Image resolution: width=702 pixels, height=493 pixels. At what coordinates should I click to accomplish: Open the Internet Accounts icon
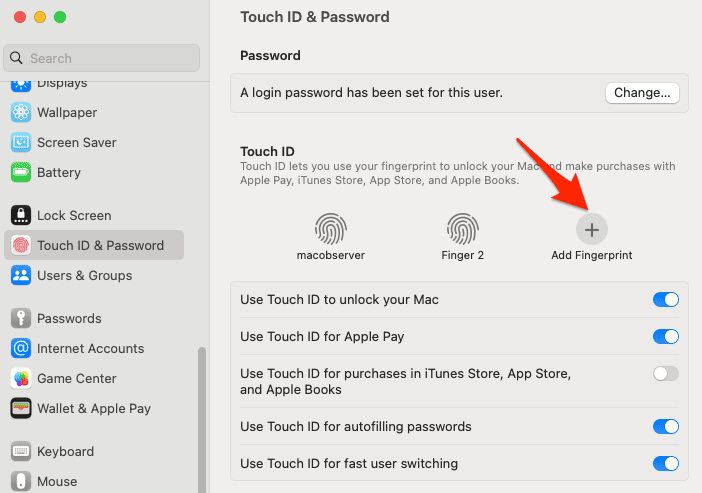coord(21,348)
